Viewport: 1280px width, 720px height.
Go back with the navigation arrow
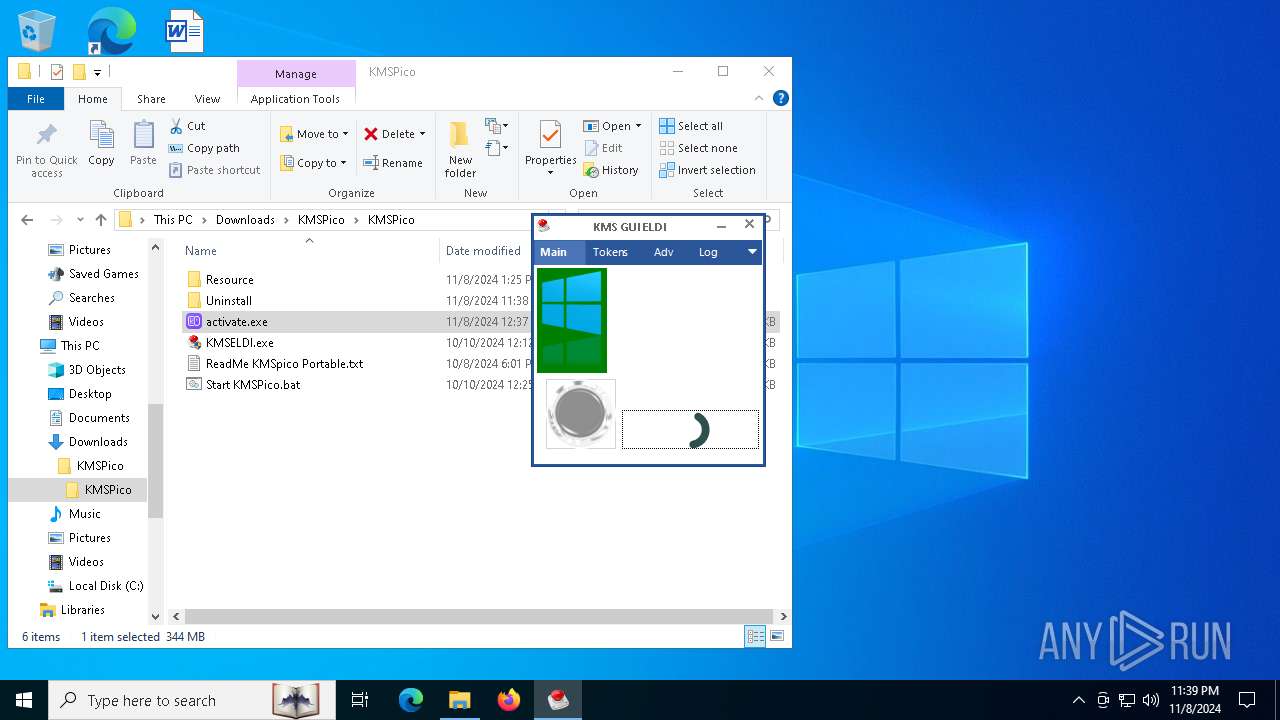pyautogui.click(x=27, y=220)
